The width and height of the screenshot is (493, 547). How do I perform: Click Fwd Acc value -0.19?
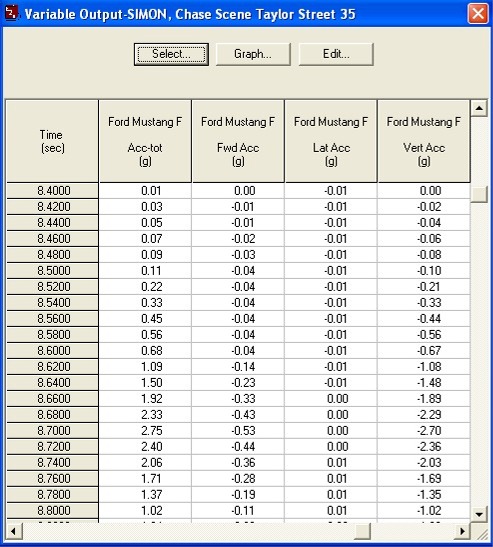(238, 495)
